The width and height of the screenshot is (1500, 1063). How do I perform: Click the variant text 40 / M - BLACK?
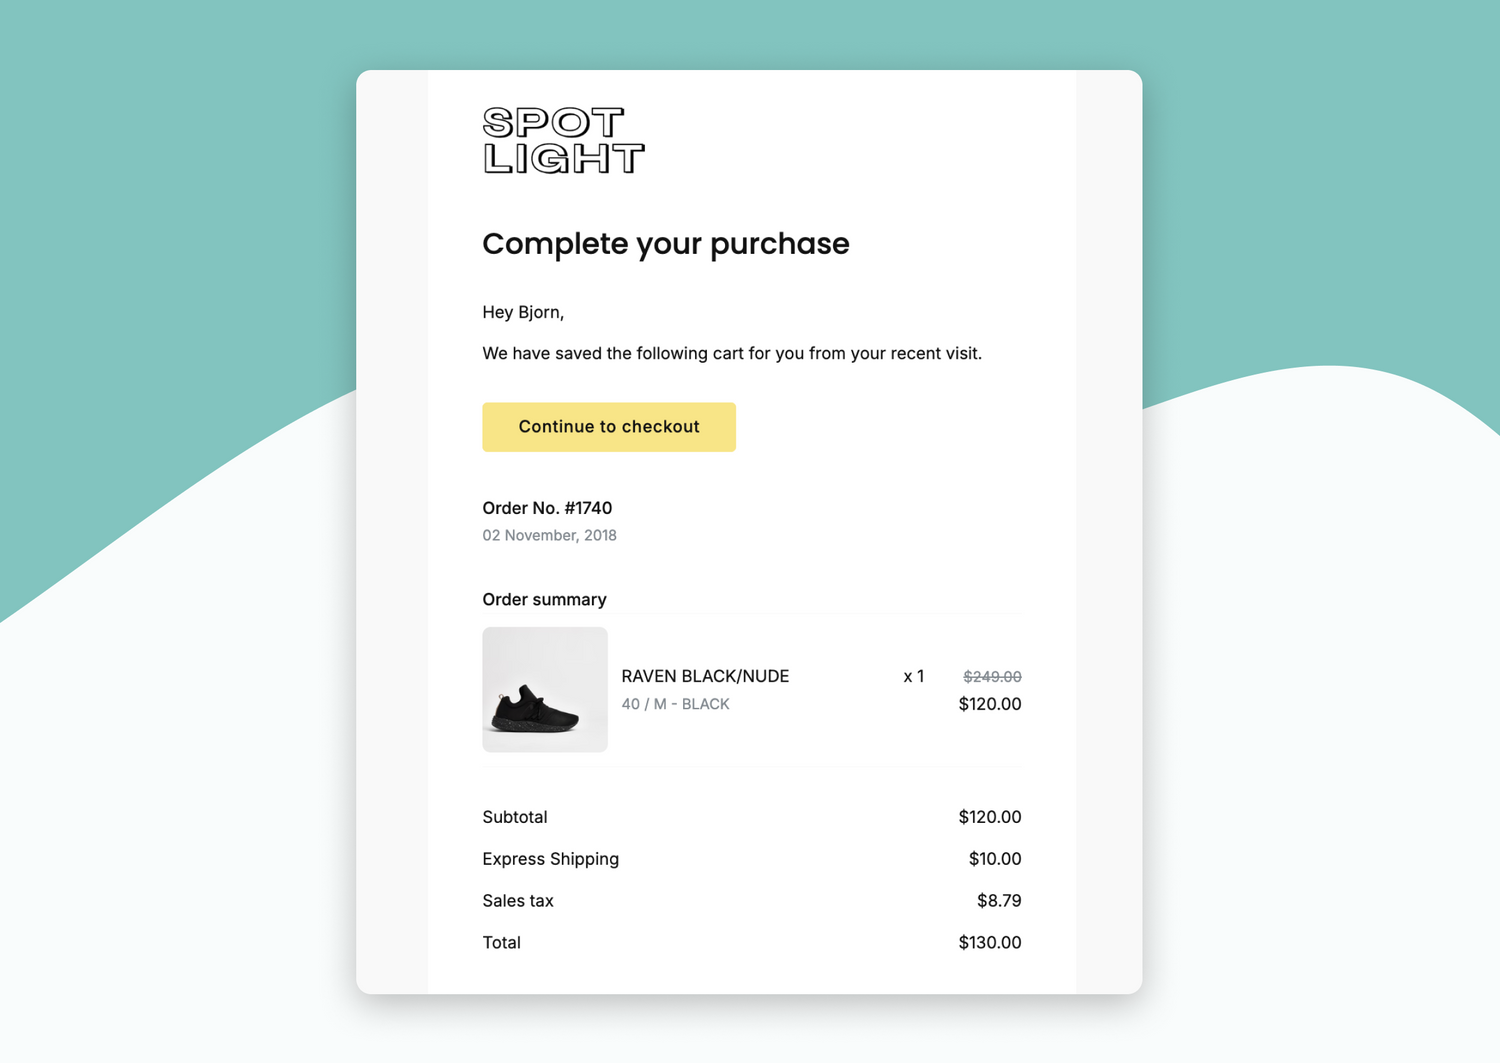676,704
